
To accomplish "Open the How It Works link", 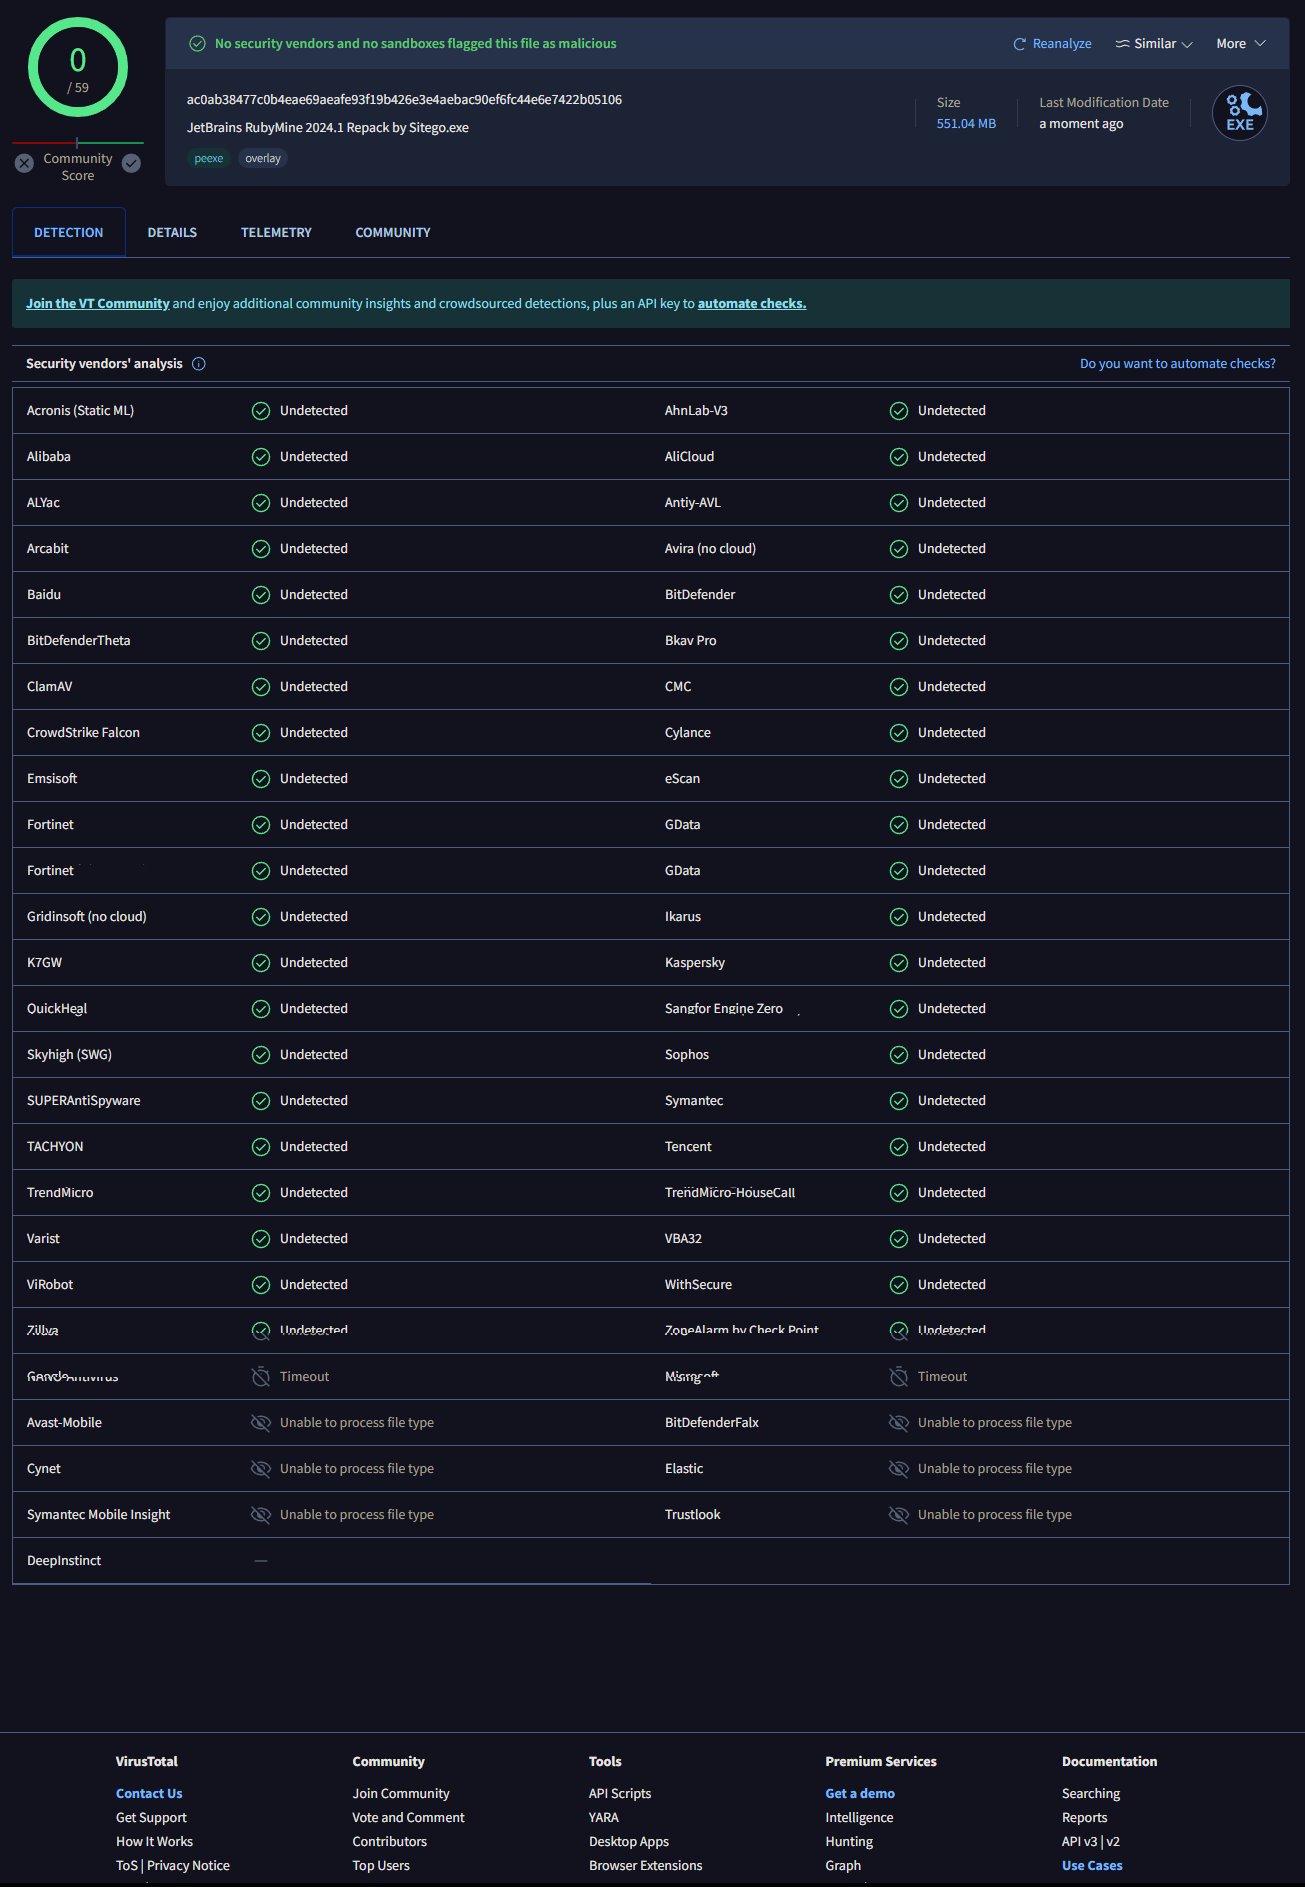I will click(x=154, y=1842).
